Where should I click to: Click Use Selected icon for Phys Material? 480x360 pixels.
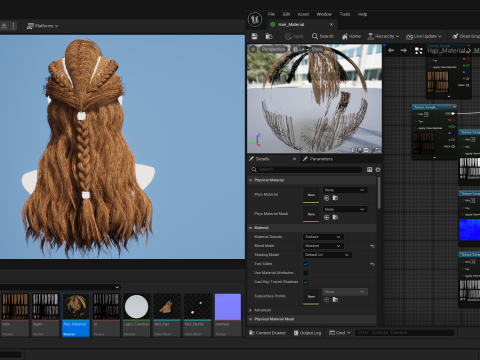tap(327, 198)
